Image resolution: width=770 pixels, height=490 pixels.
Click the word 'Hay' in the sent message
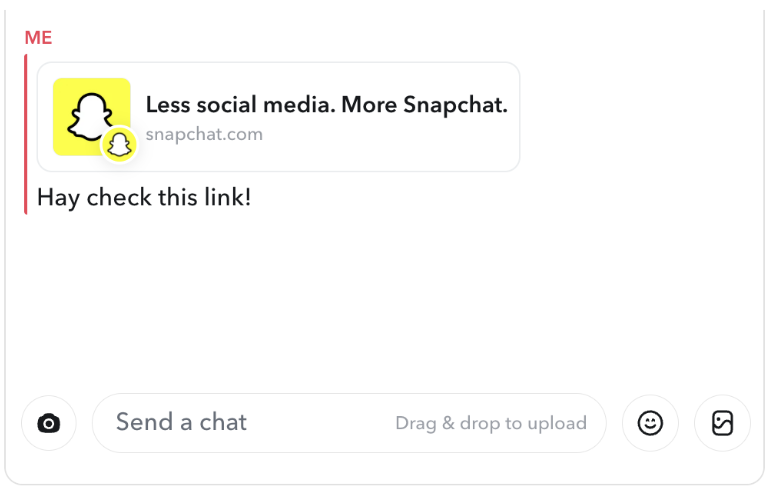[58, 197]
